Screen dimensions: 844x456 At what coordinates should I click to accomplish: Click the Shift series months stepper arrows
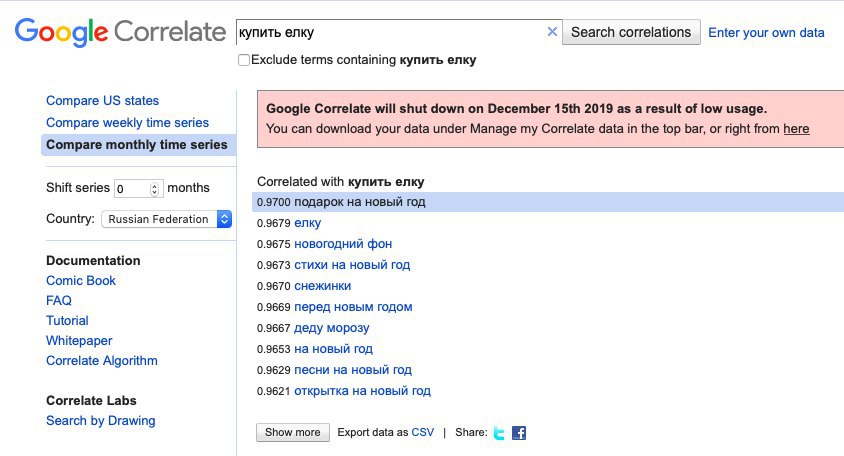(154, 188)
